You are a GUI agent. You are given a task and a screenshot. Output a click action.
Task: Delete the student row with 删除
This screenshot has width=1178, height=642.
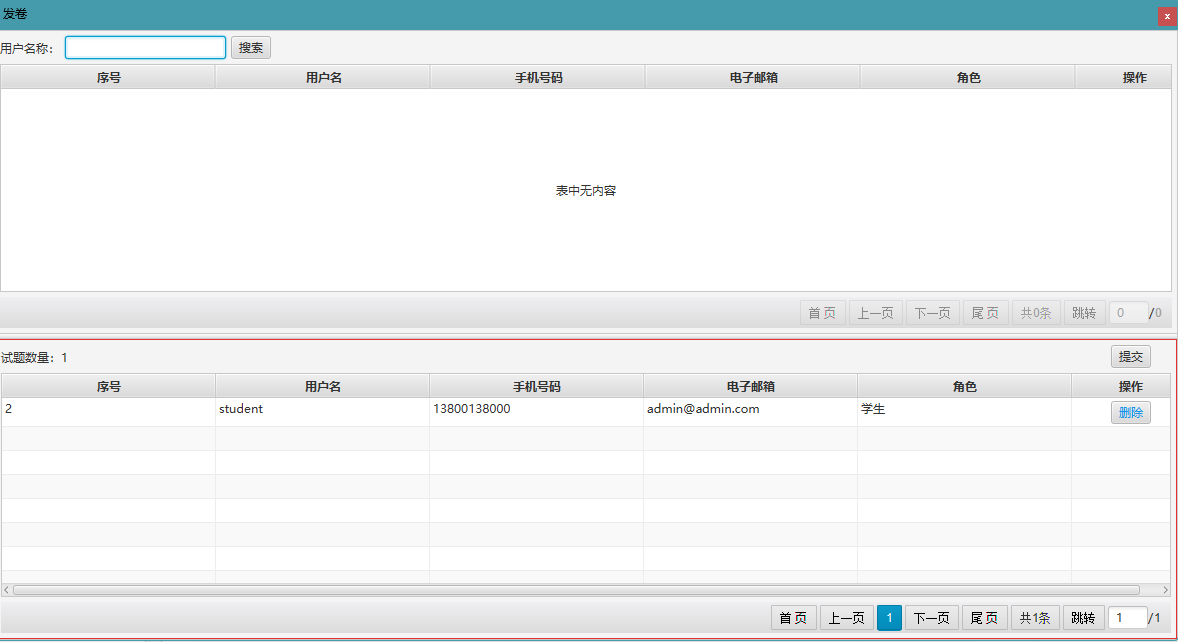(x=1130, y=412)
